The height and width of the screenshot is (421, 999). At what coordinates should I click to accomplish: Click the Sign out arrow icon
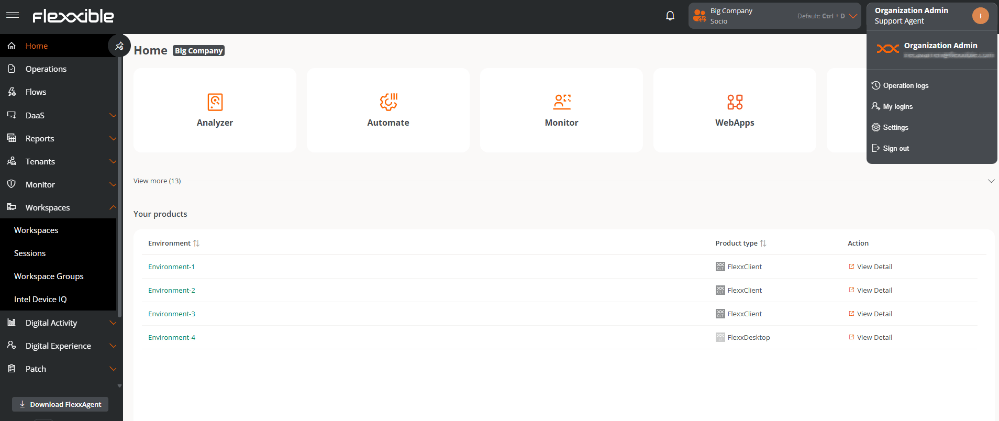click(x=875, y=148)
